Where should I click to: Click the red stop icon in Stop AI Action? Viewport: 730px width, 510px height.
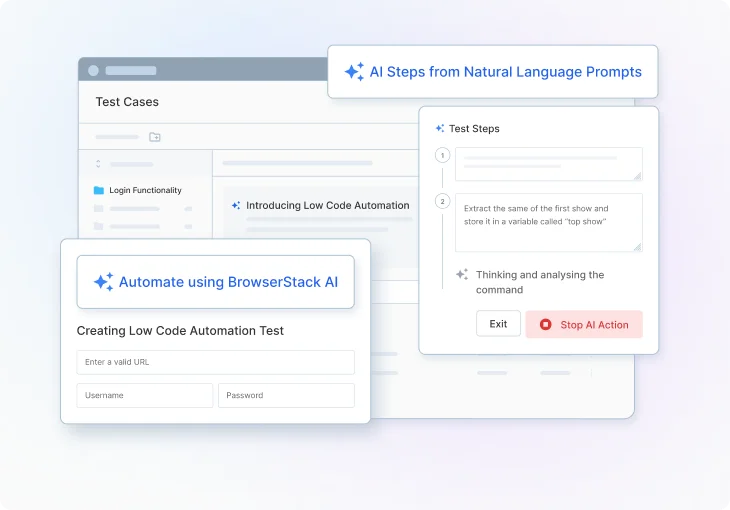[546, 324]
